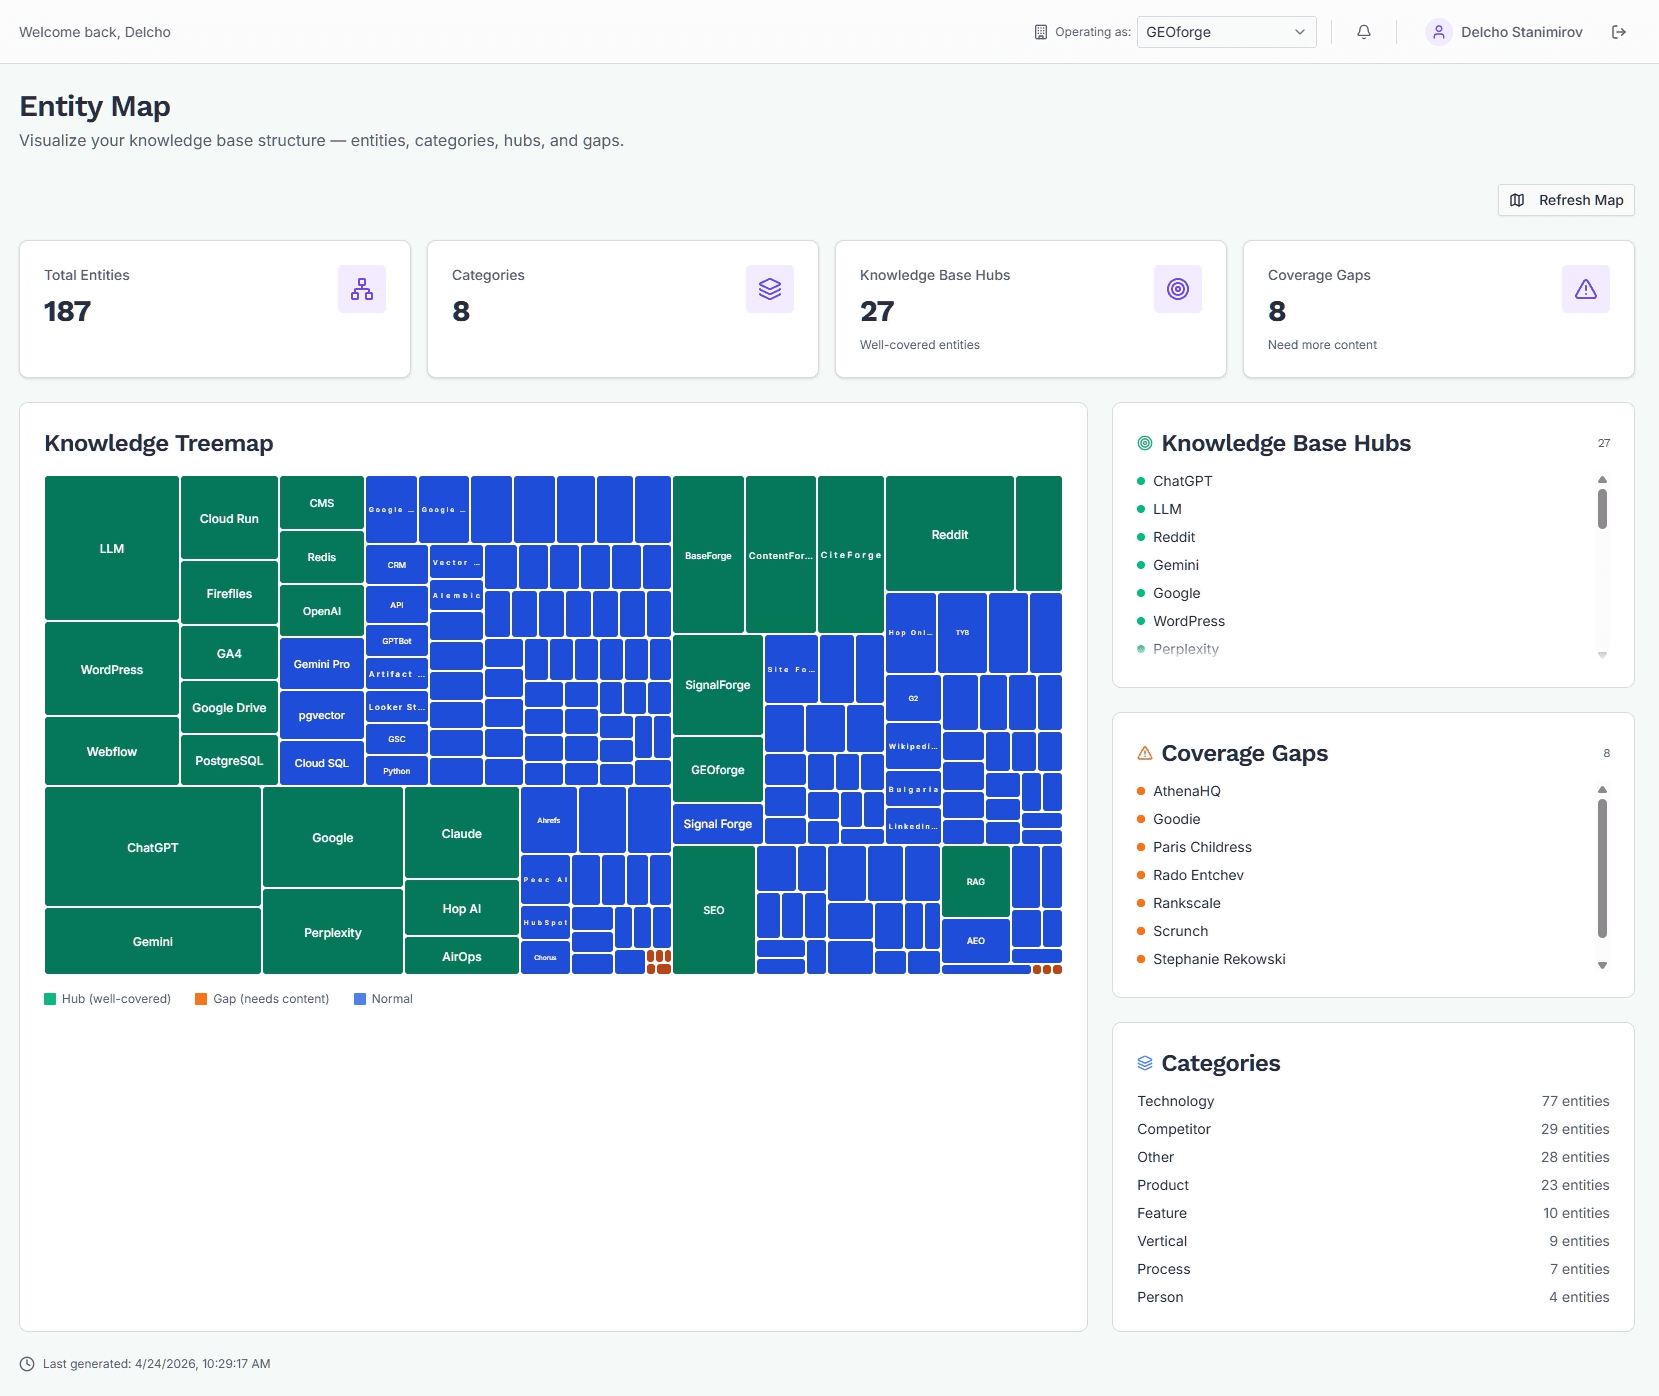Click Stephanie Rekowski in Coverage Gaps list
The image size is (1659, 1396).
[x=1219, y=959]
